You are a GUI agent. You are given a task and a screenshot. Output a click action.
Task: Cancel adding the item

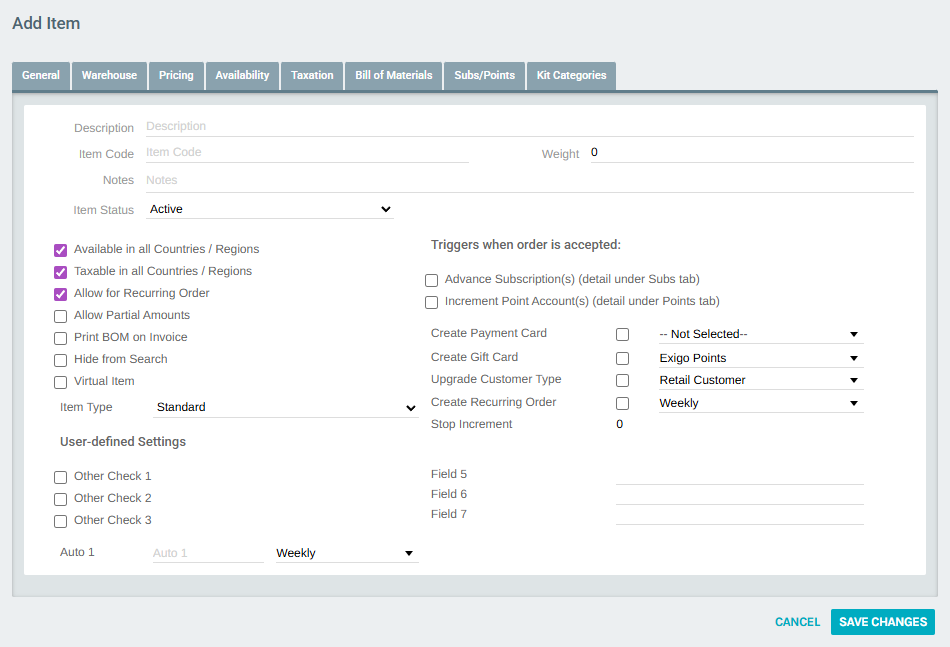pyautogui.click(x=797, y=622)
